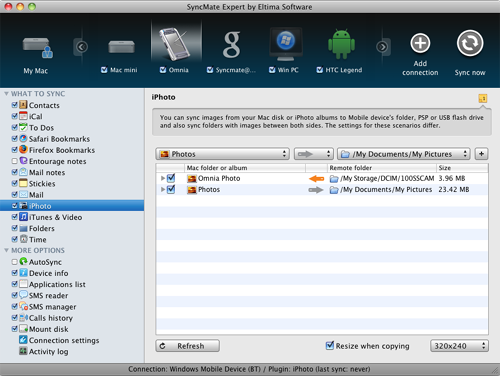Screen dimensions: 500x376
Task: Click the Safari Bookmarks compass icon
Action: click(x=23, y=138)
